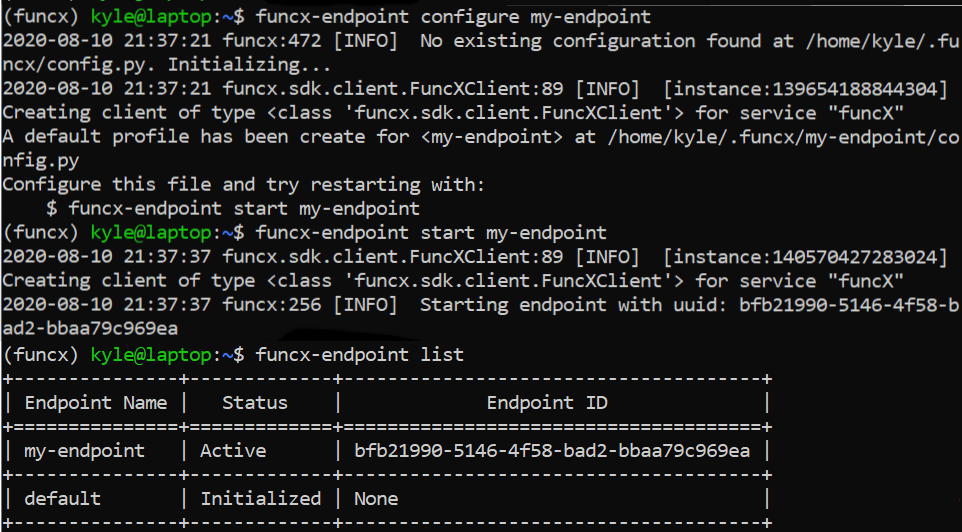Click 'Configure this file and try restarting' text
Screen dimensions: 962x532
click(210, 185)
